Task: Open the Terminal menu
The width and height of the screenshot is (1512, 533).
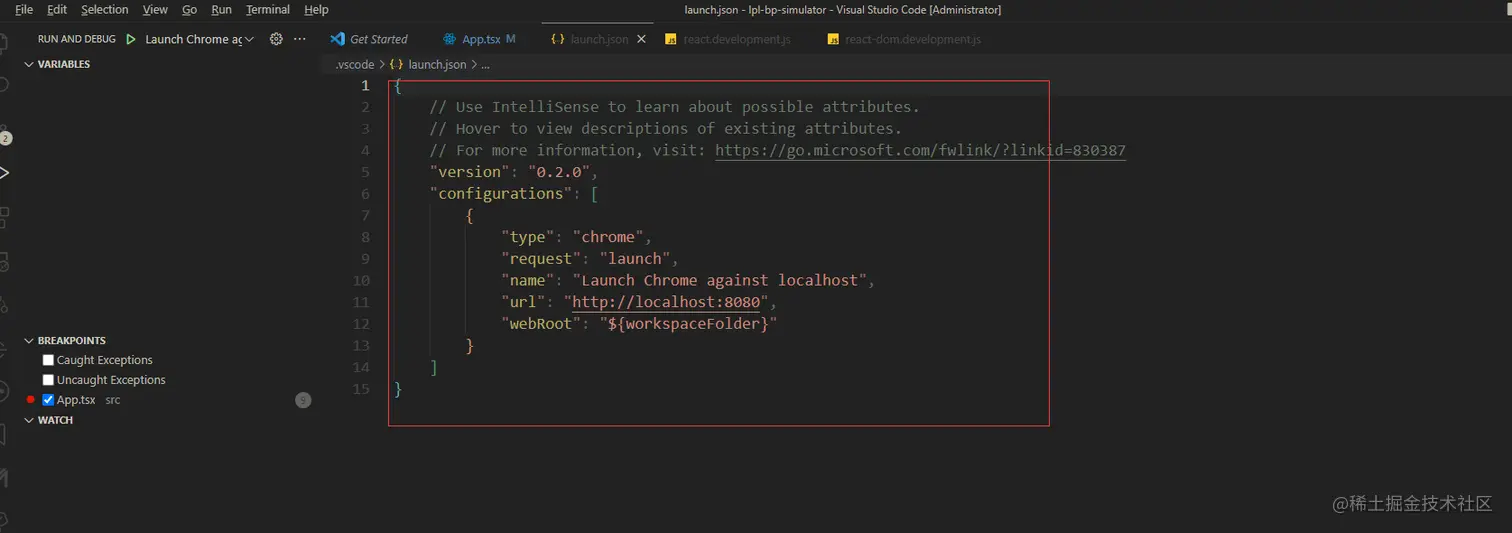Action: 268,9
